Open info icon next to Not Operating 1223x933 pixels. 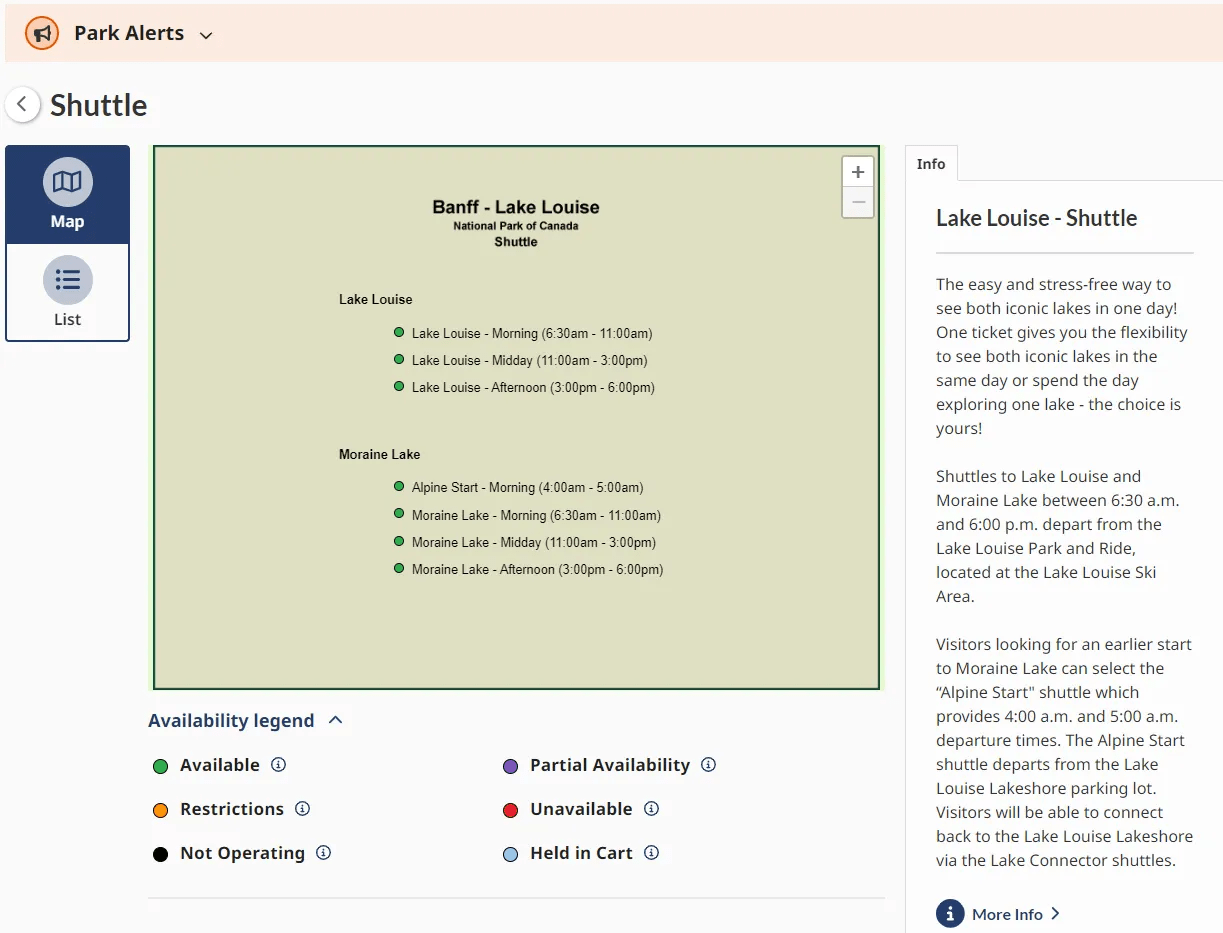(x=323, y=852)
